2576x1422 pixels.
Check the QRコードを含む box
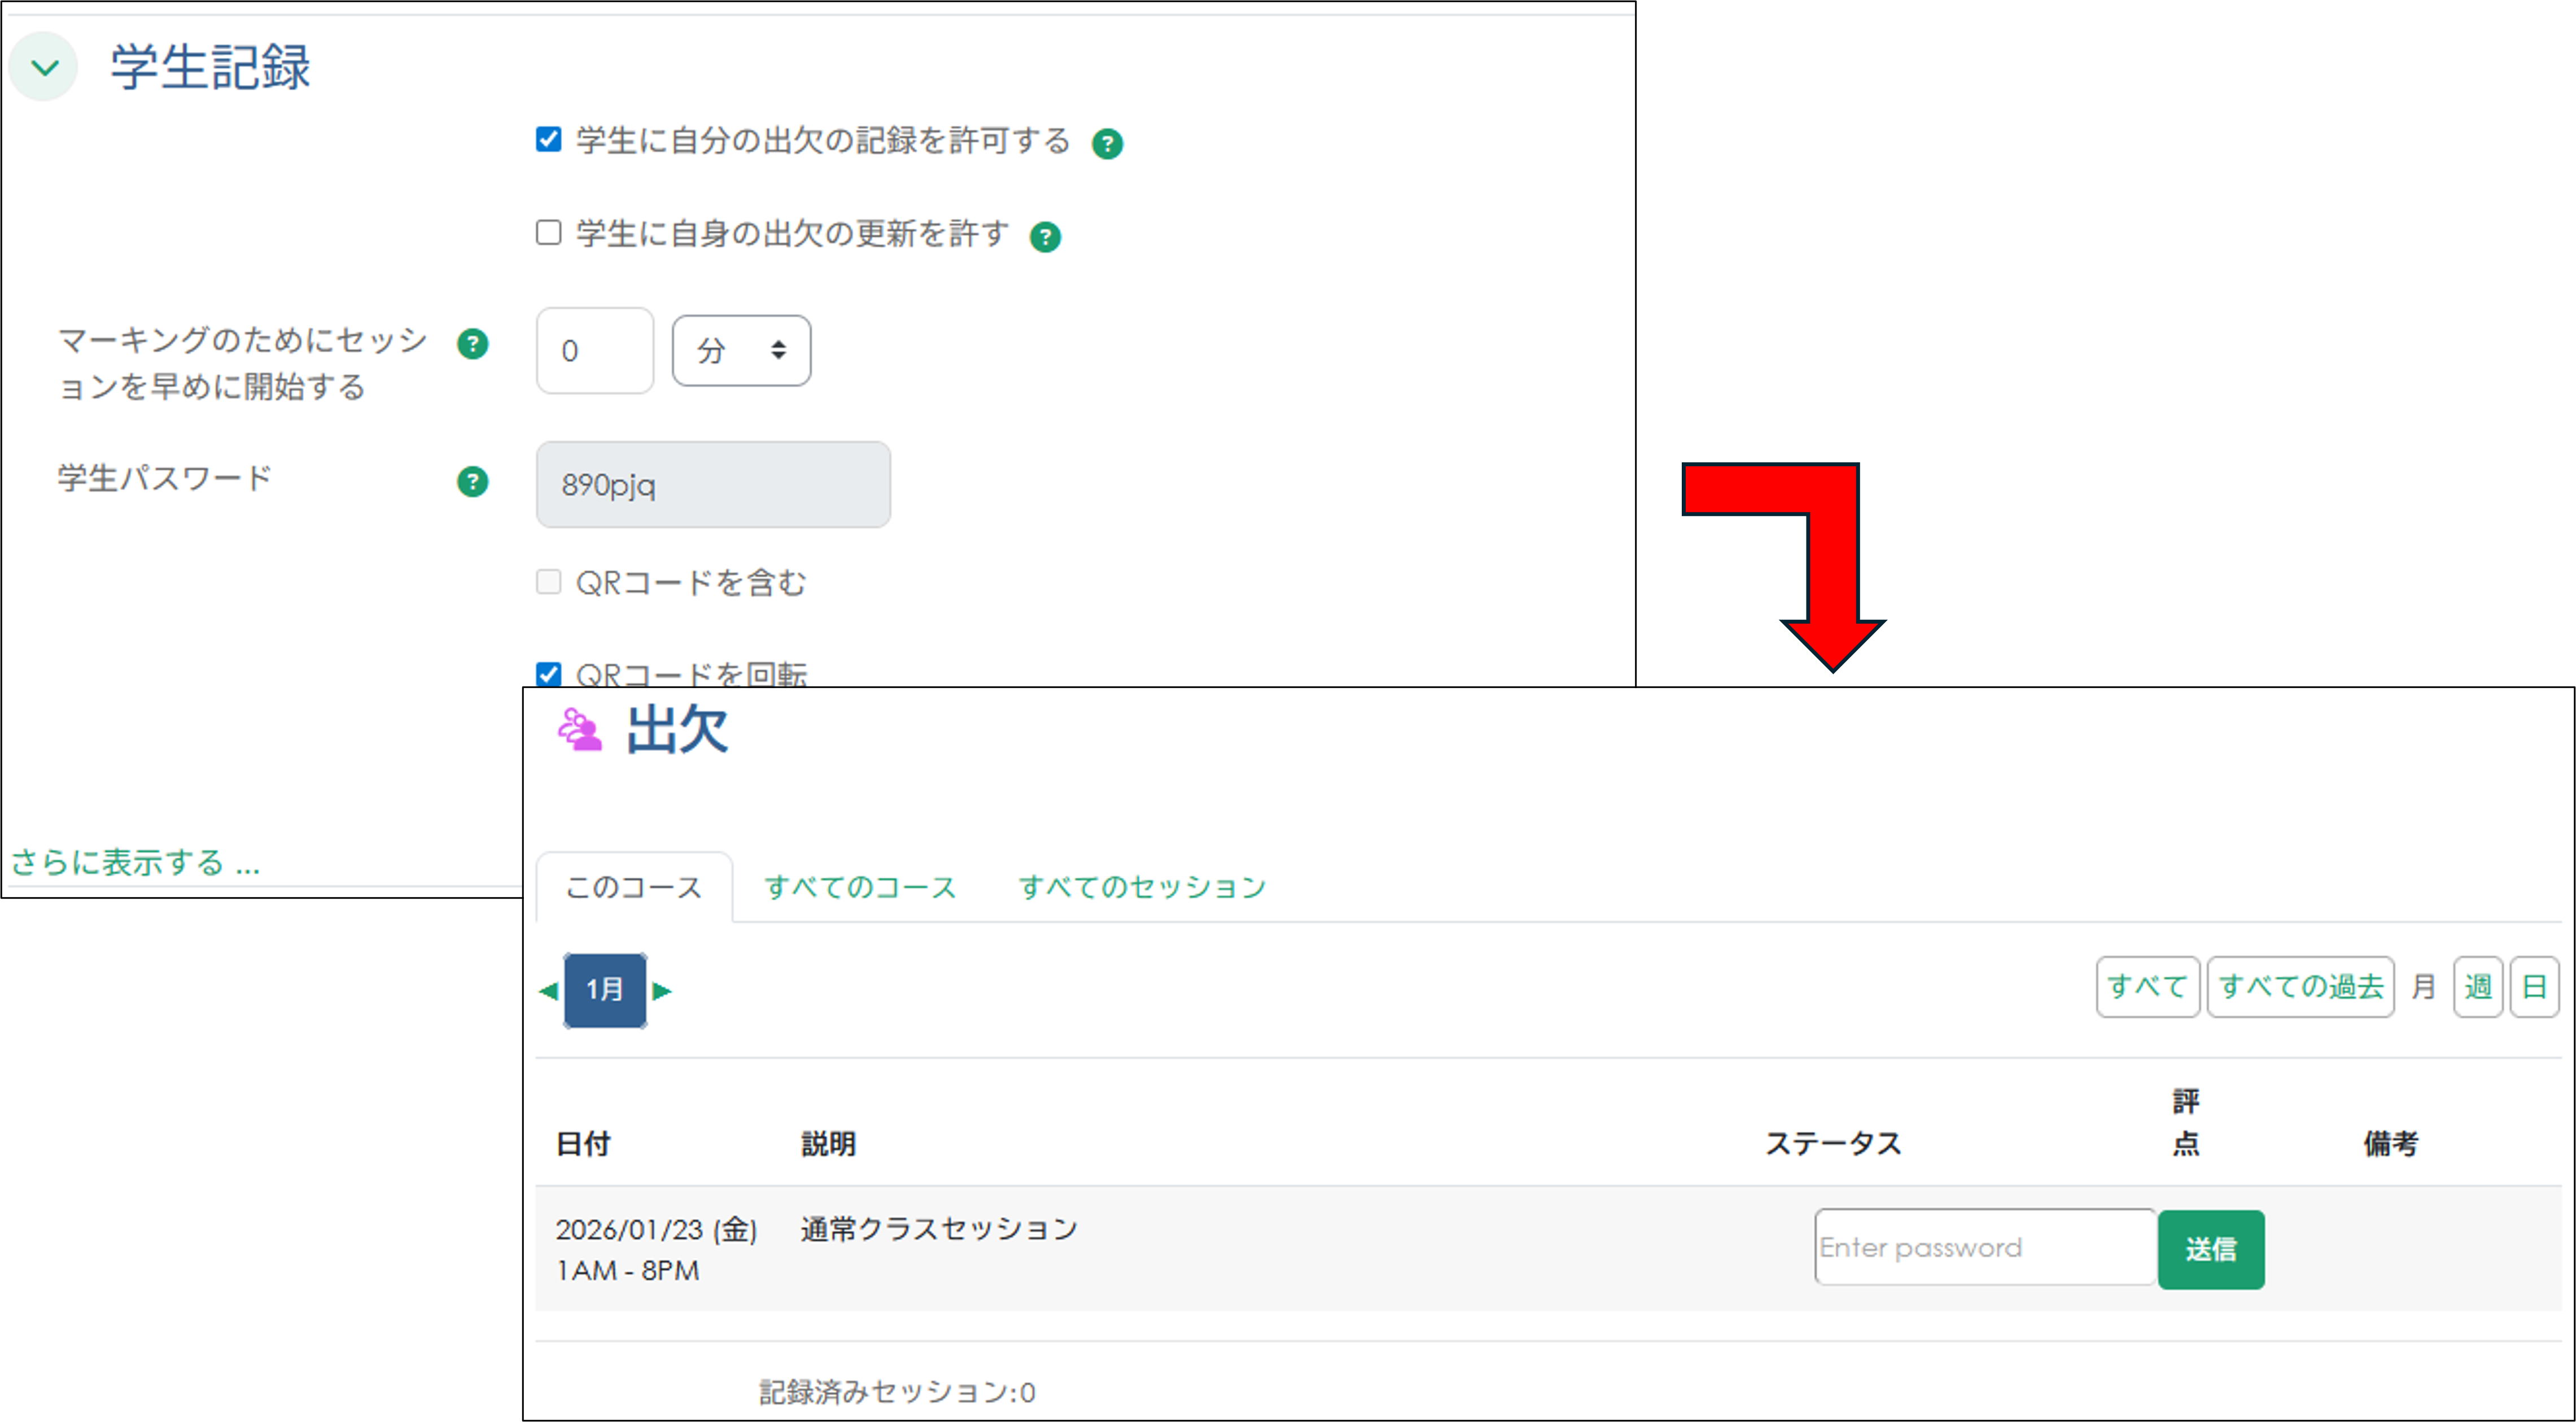[549, 582]
